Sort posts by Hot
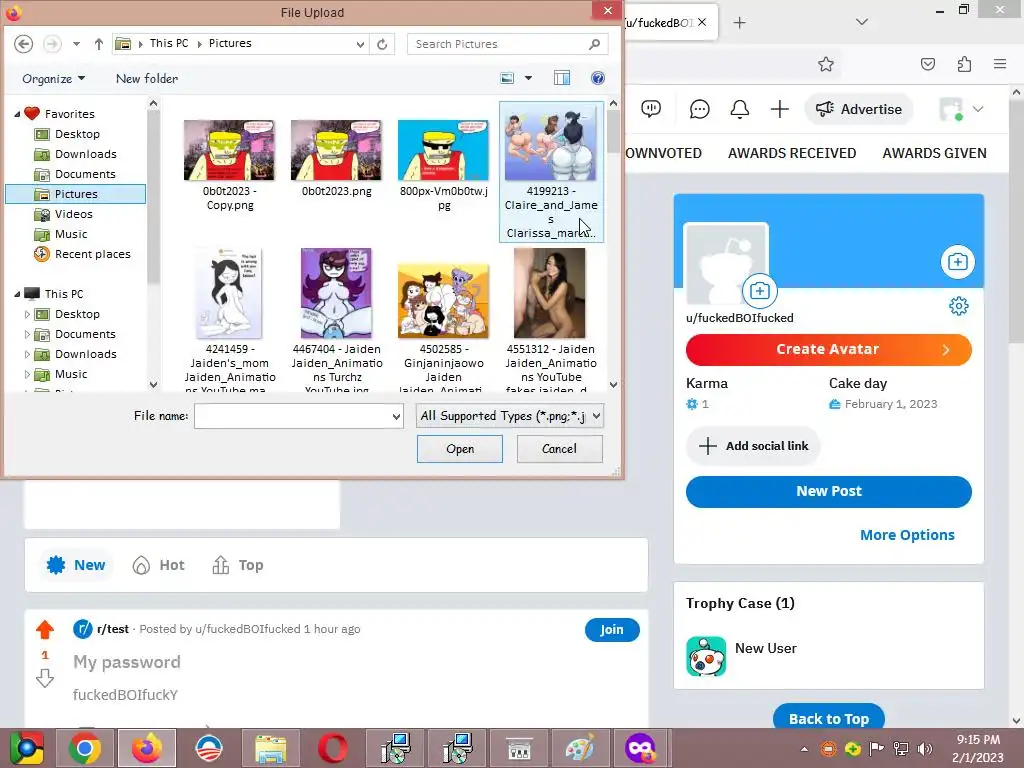 pos(159,565)
